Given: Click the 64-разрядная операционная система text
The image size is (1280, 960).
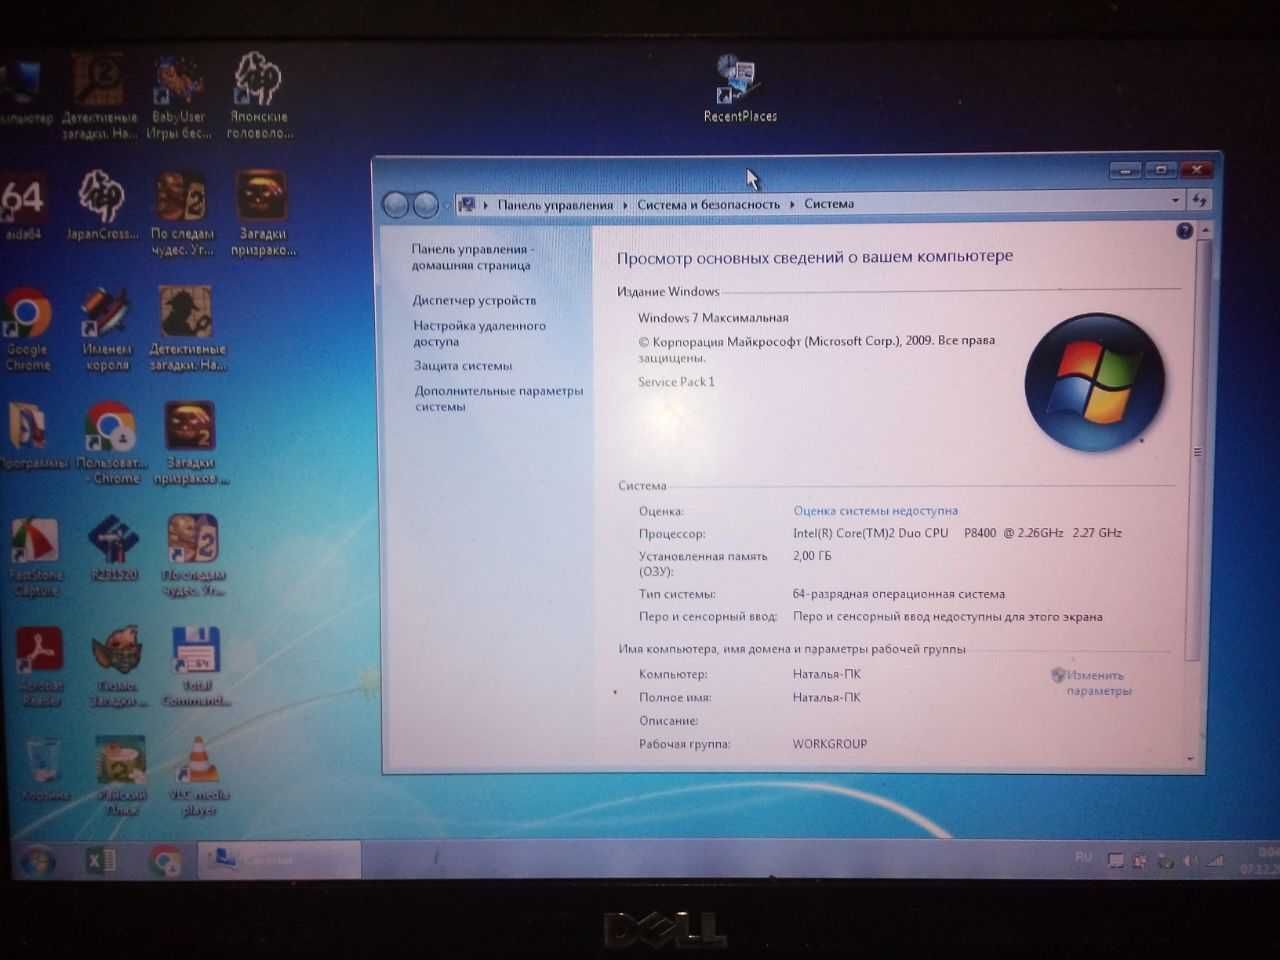Looking at the screenshot, I should click(x=899, y=594).
